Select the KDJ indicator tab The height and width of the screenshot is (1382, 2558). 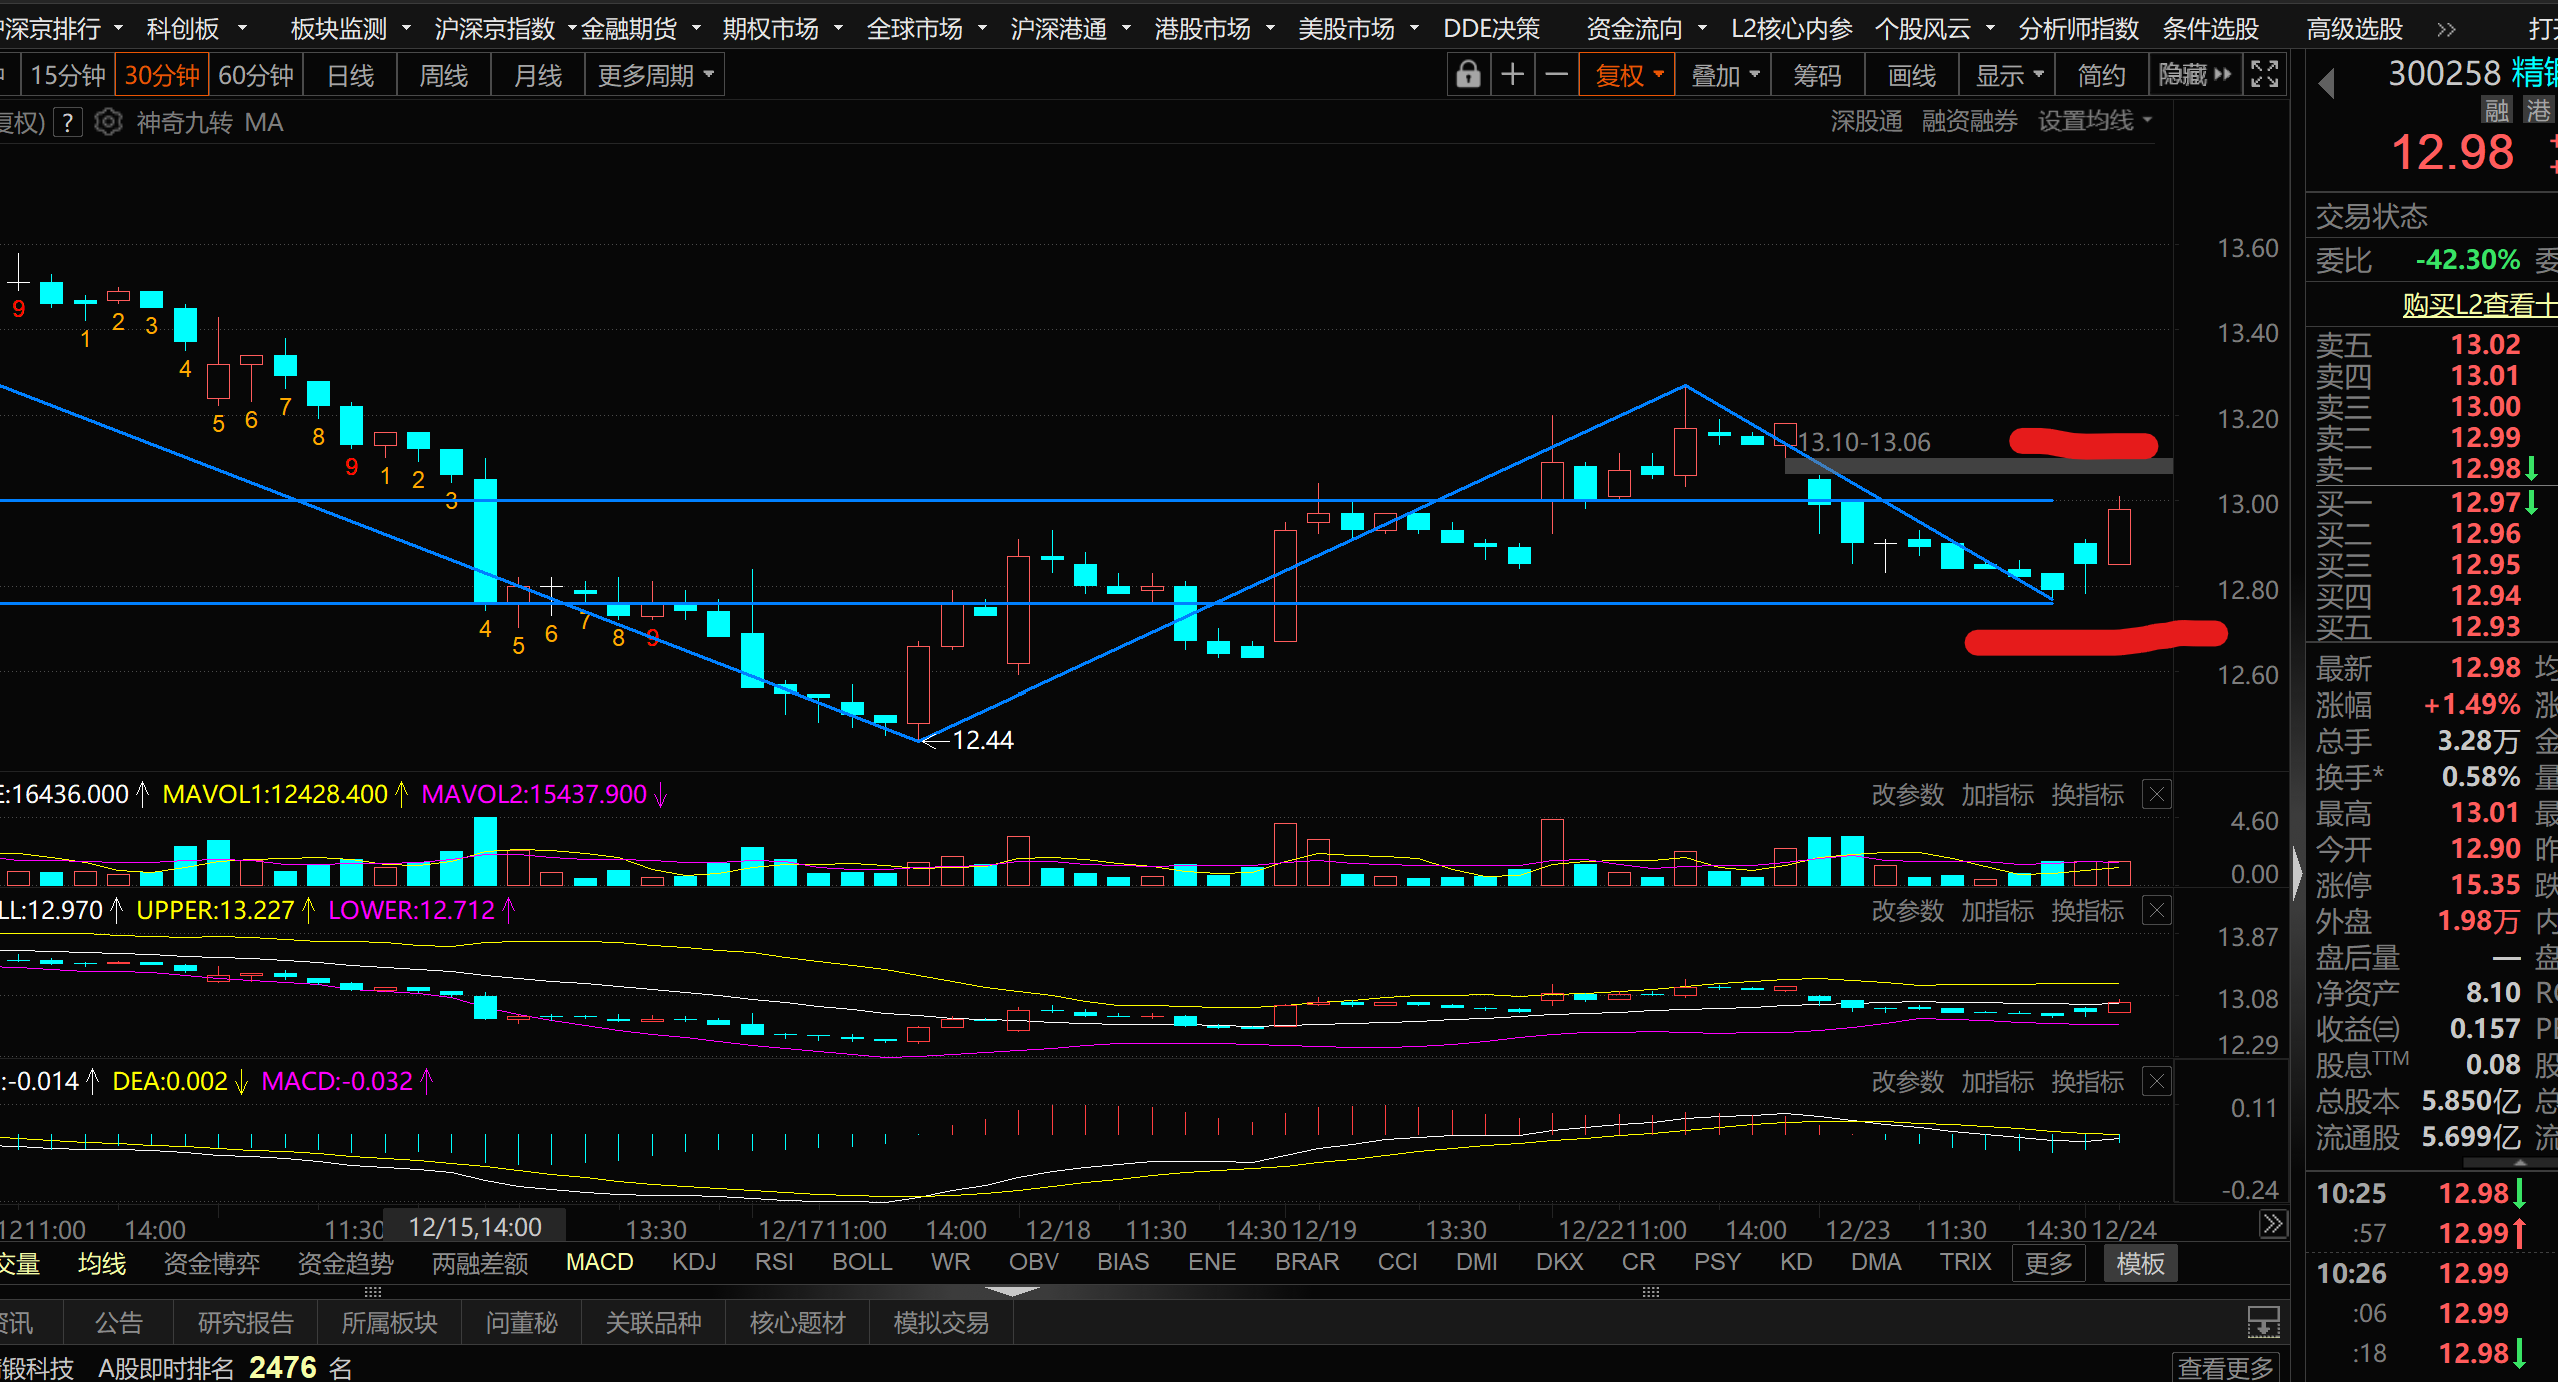[693, 1262]
